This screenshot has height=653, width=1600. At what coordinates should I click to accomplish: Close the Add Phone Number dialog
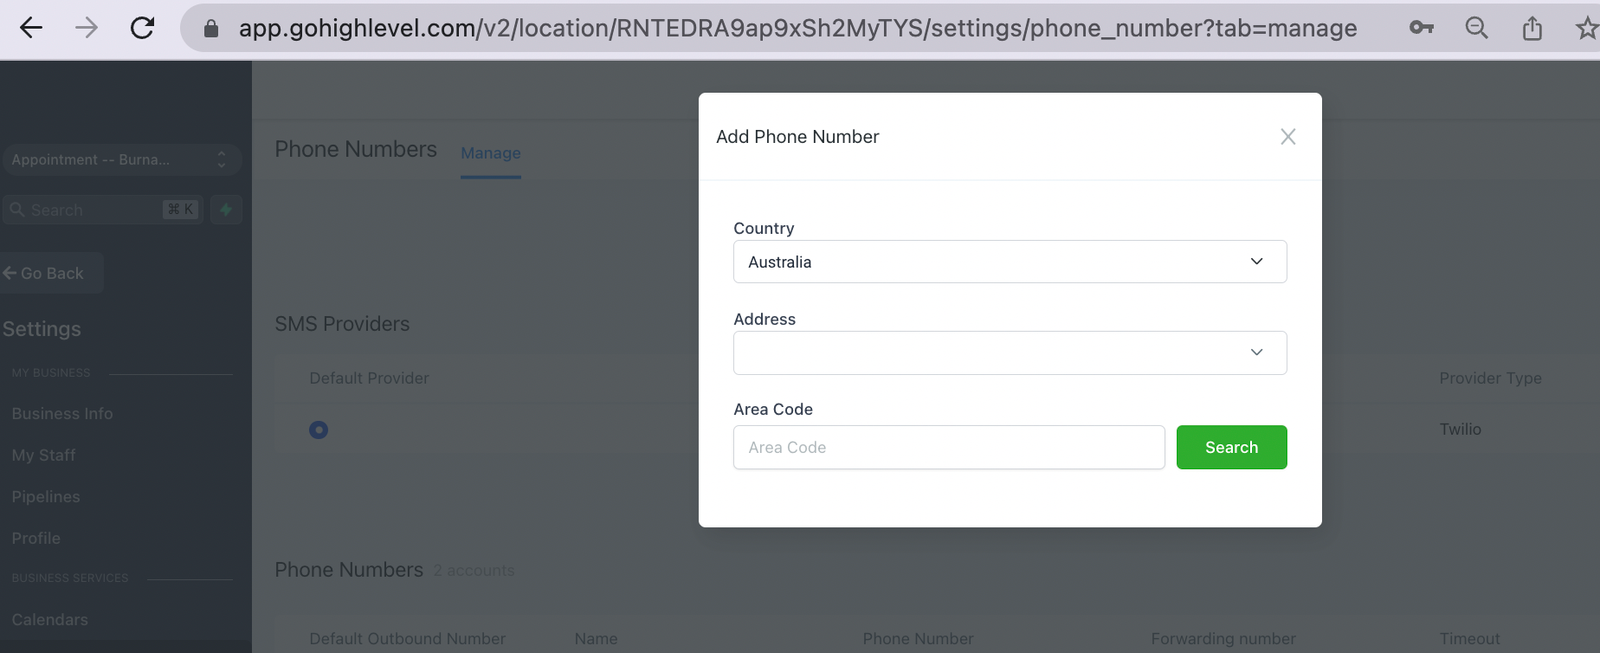coord(1288,137)
